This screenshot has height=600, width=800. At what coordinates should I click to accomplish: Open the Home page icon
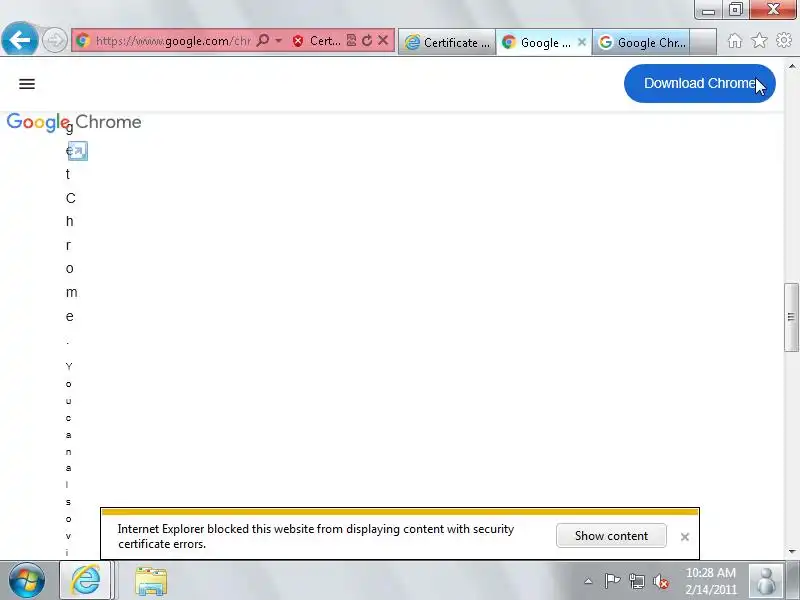735,40
